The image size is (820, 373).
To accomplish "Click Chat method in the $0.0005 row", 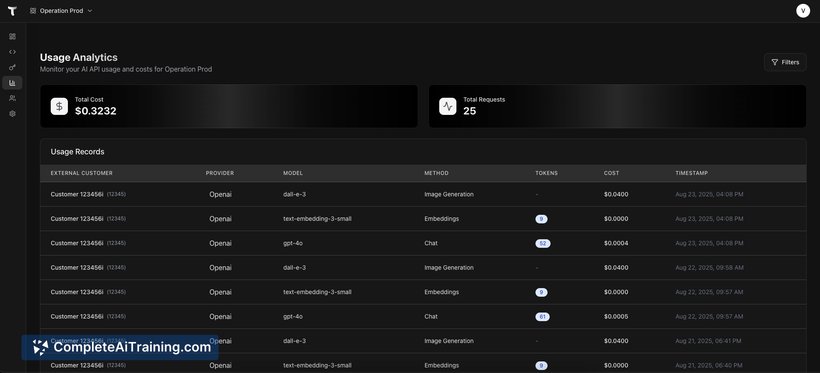I will (431, 317).
